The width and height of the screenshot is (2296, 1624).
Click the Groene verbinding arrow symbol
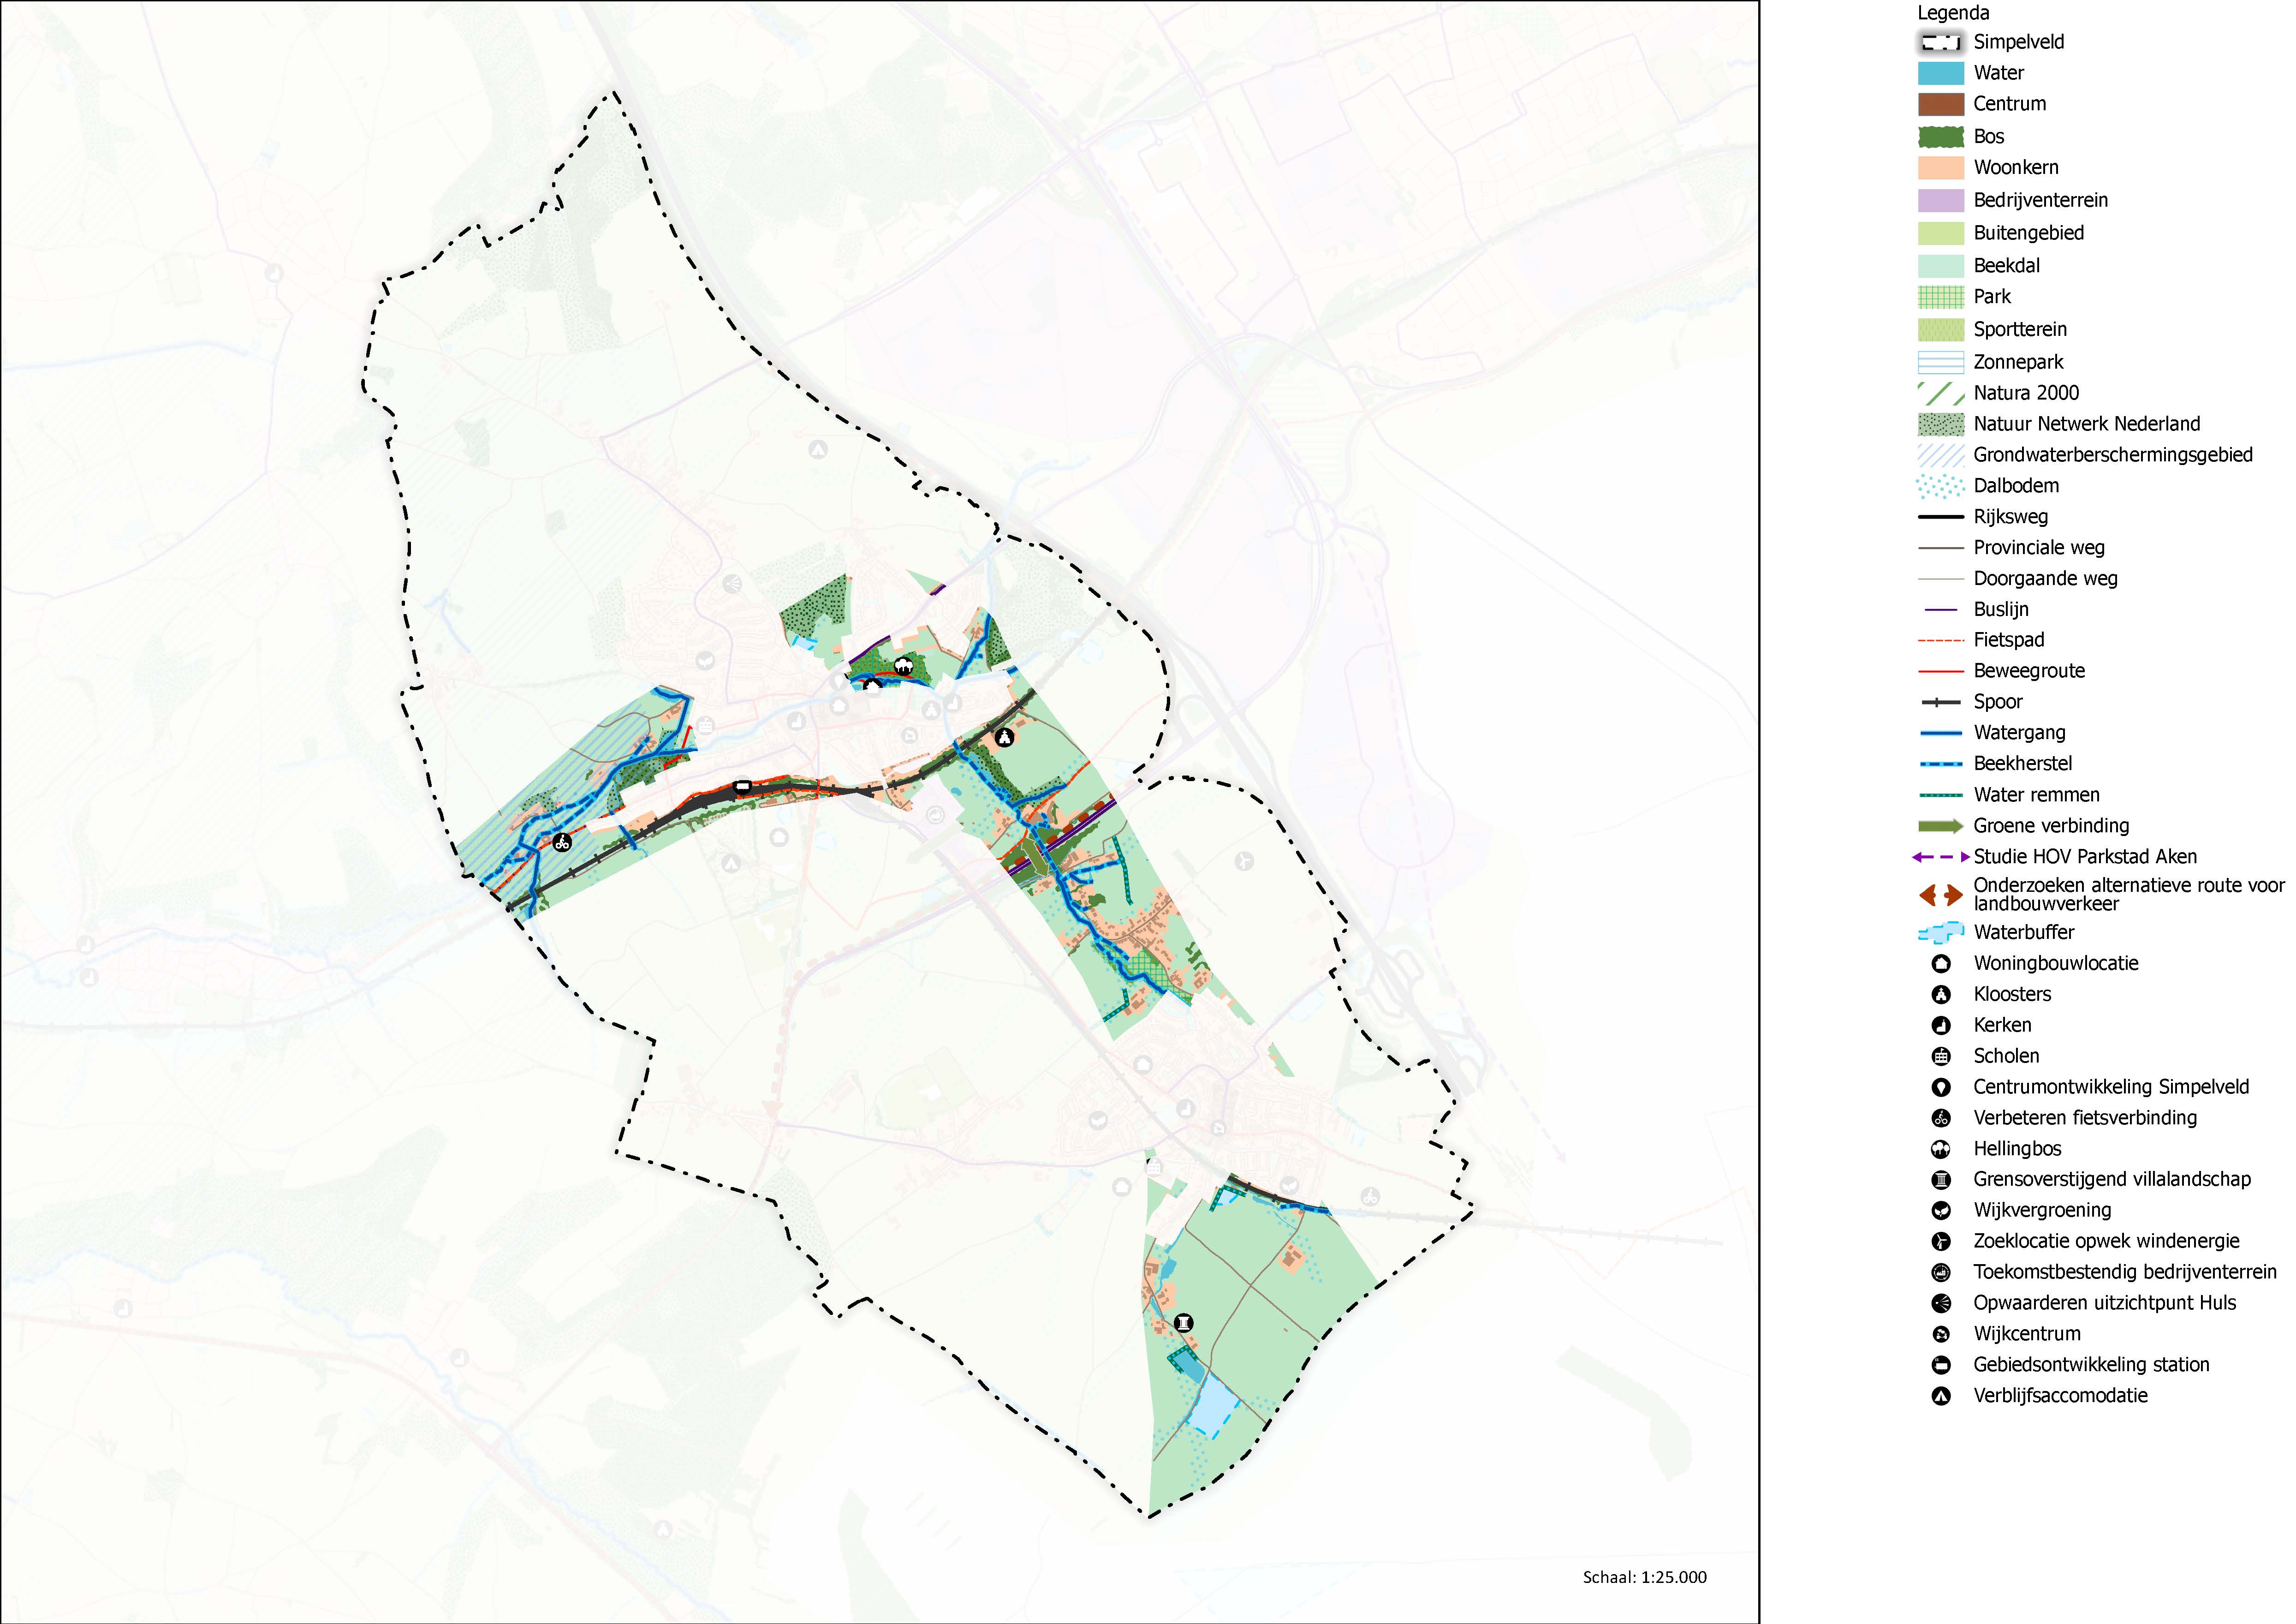1941,826
